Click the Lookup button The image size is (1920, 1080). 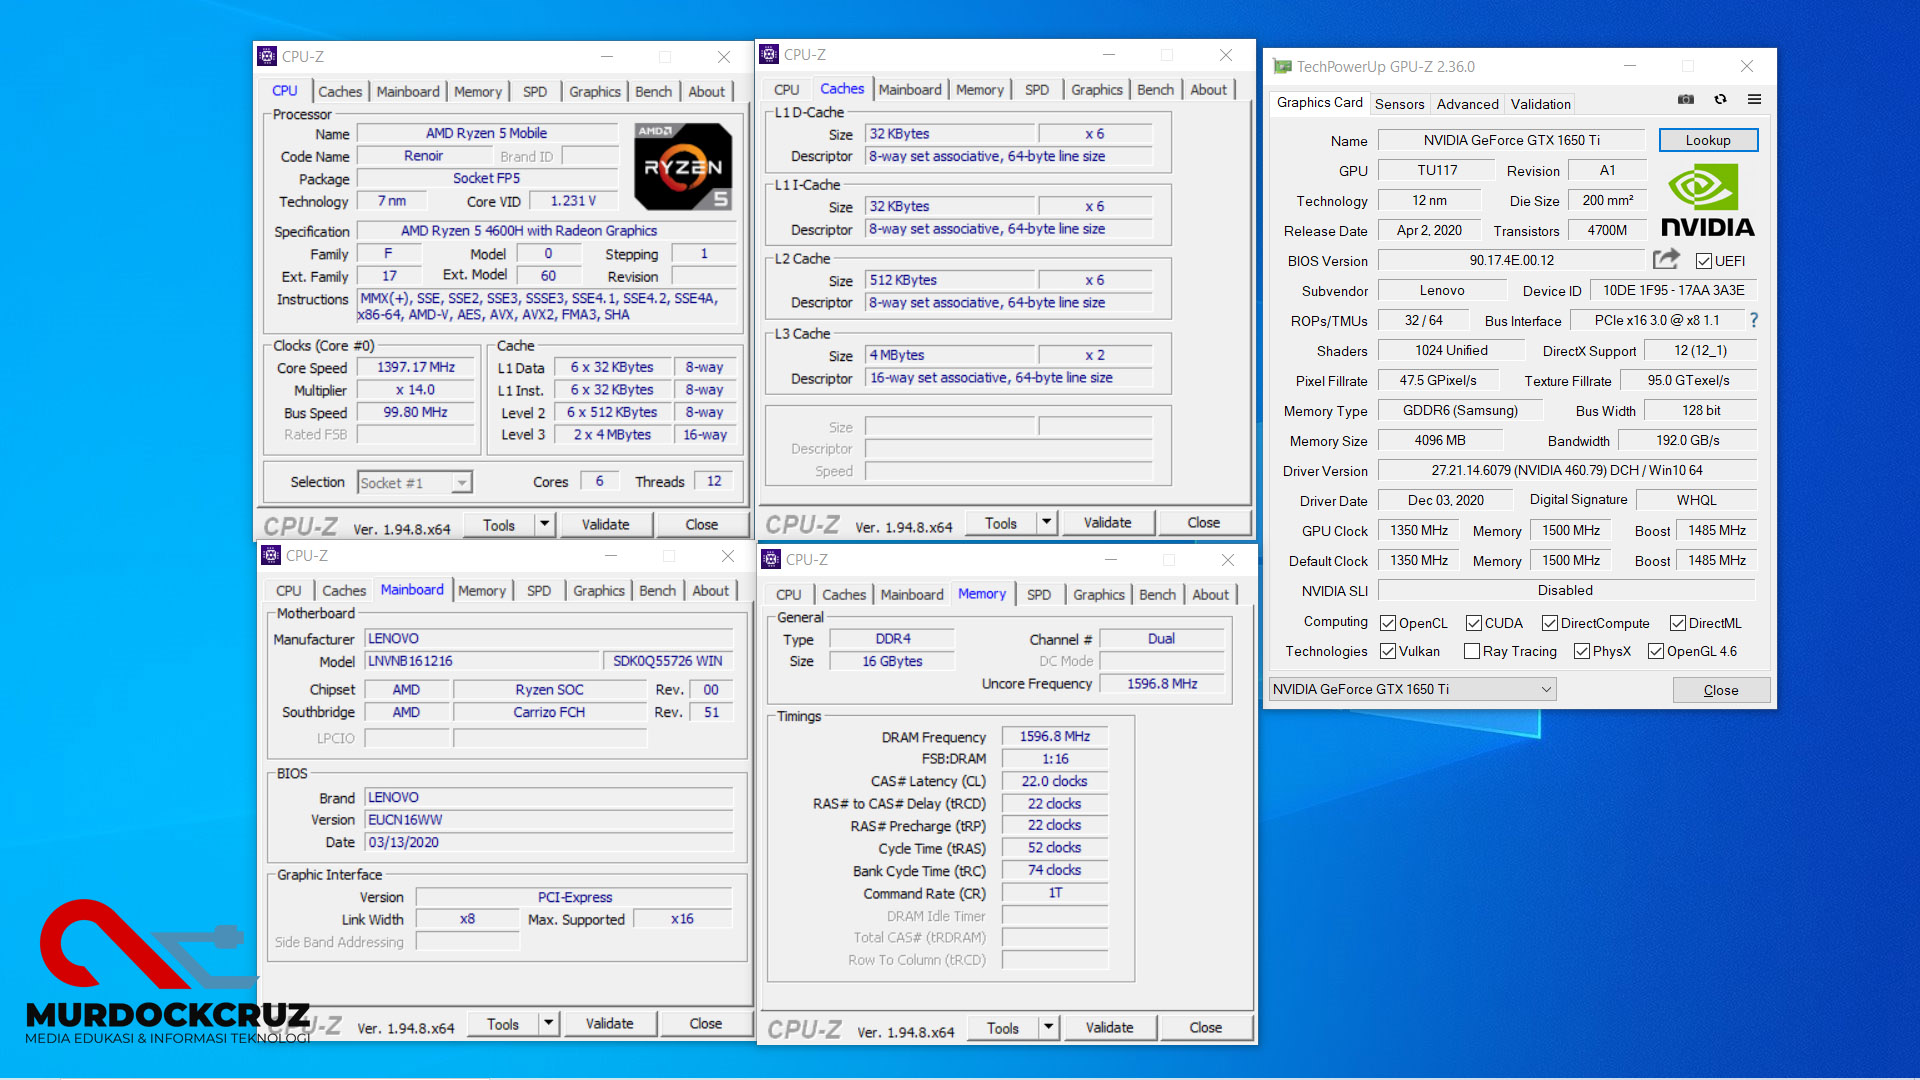click(x=1707, y=140)
